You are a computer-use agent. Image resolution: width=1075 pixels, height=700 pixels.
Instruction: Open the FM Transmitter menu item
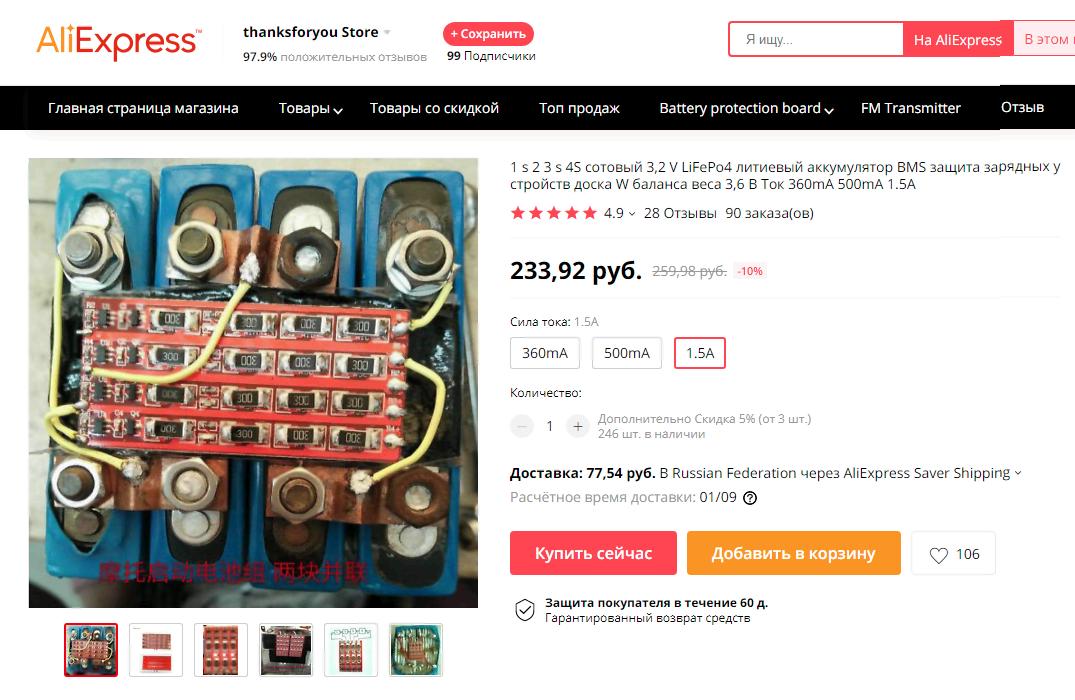pos(910,108)
